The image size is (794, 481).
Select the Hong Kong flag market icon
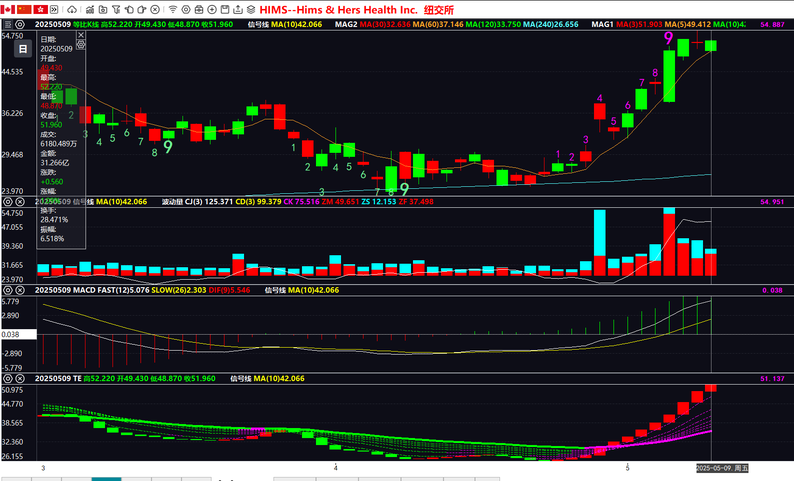[x=41, y=9]
